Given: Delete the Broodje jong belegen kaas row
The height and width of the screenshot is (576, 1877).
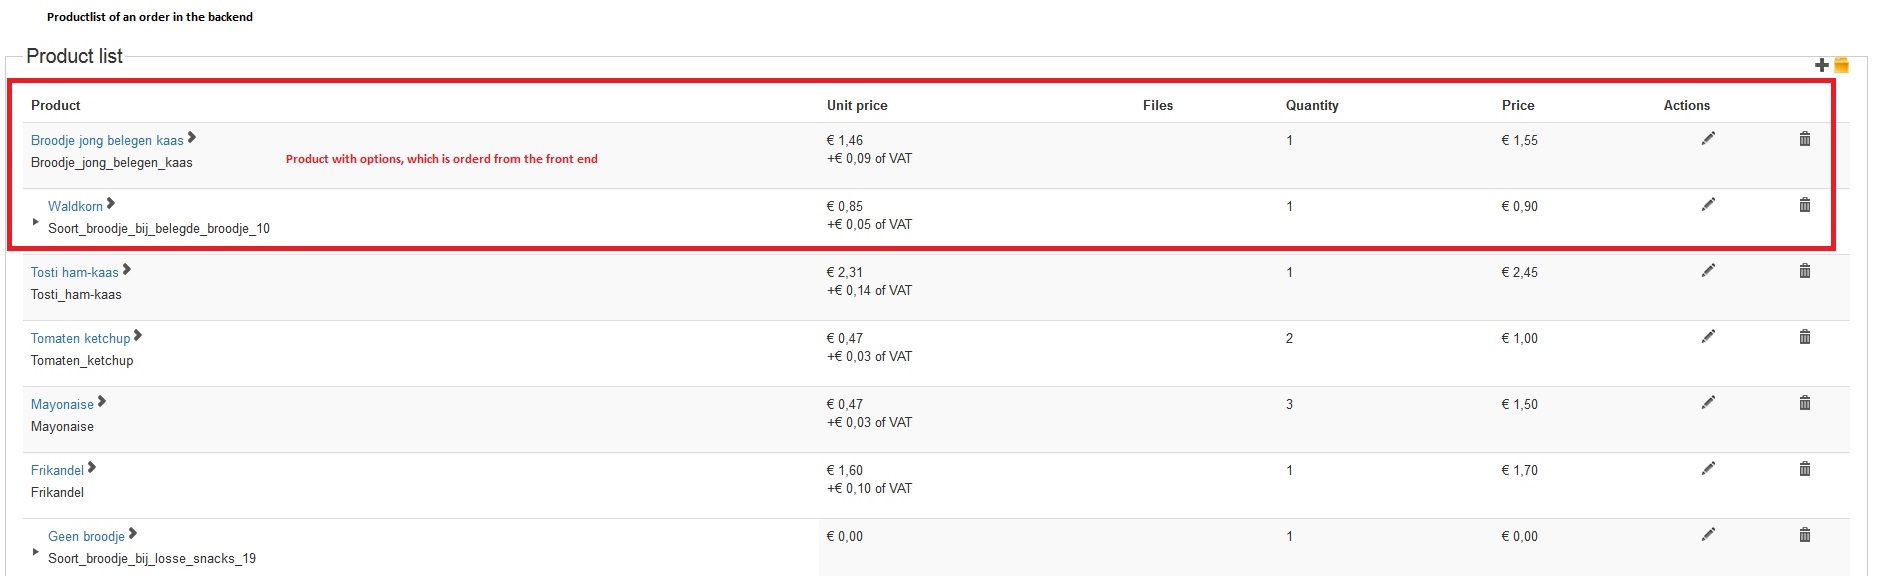Looking at the screenshot, I should (x=1805, y=139).
